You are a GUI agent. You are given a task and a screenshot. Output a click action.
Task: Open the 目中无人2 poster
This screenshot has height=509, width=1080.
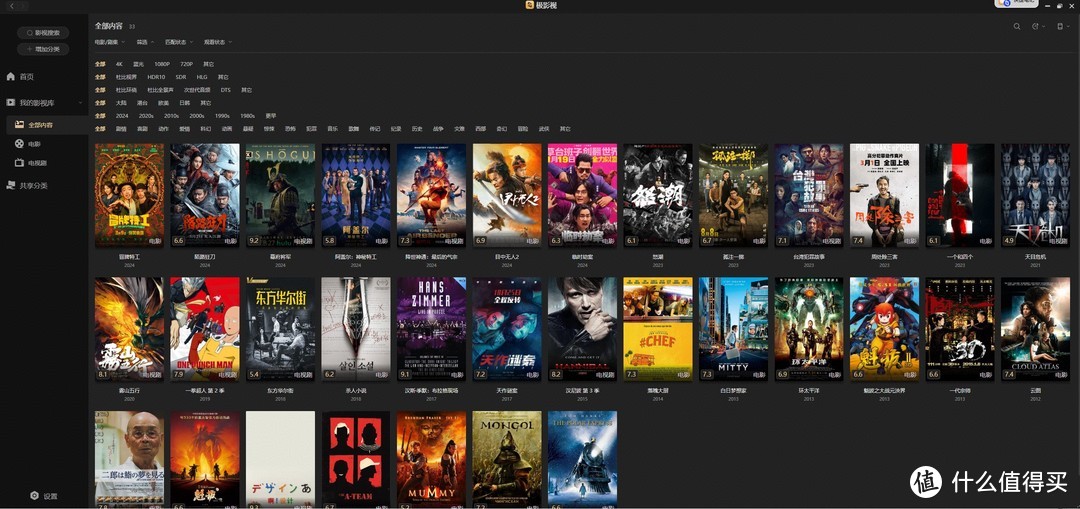tap(507, 195)
